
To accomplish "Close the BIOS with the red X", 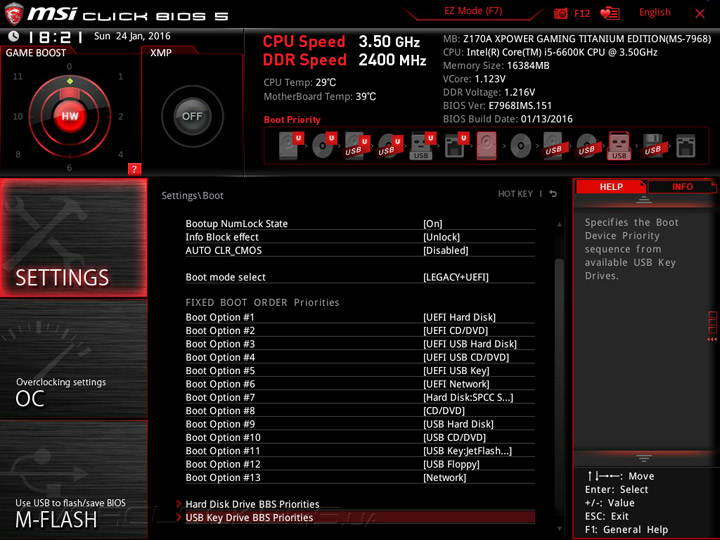I will pos(700,13).
